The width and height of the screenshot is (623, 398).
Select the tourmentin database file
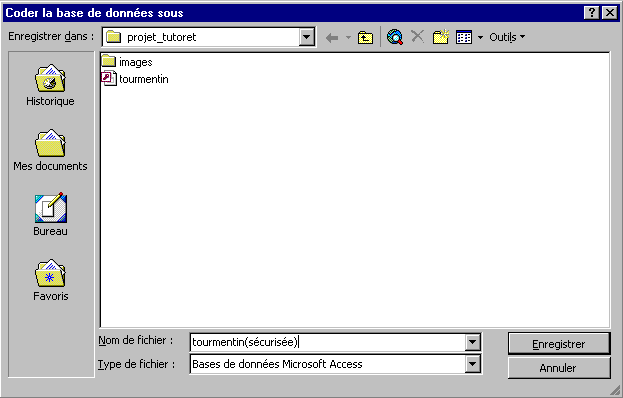pos(135,79)
